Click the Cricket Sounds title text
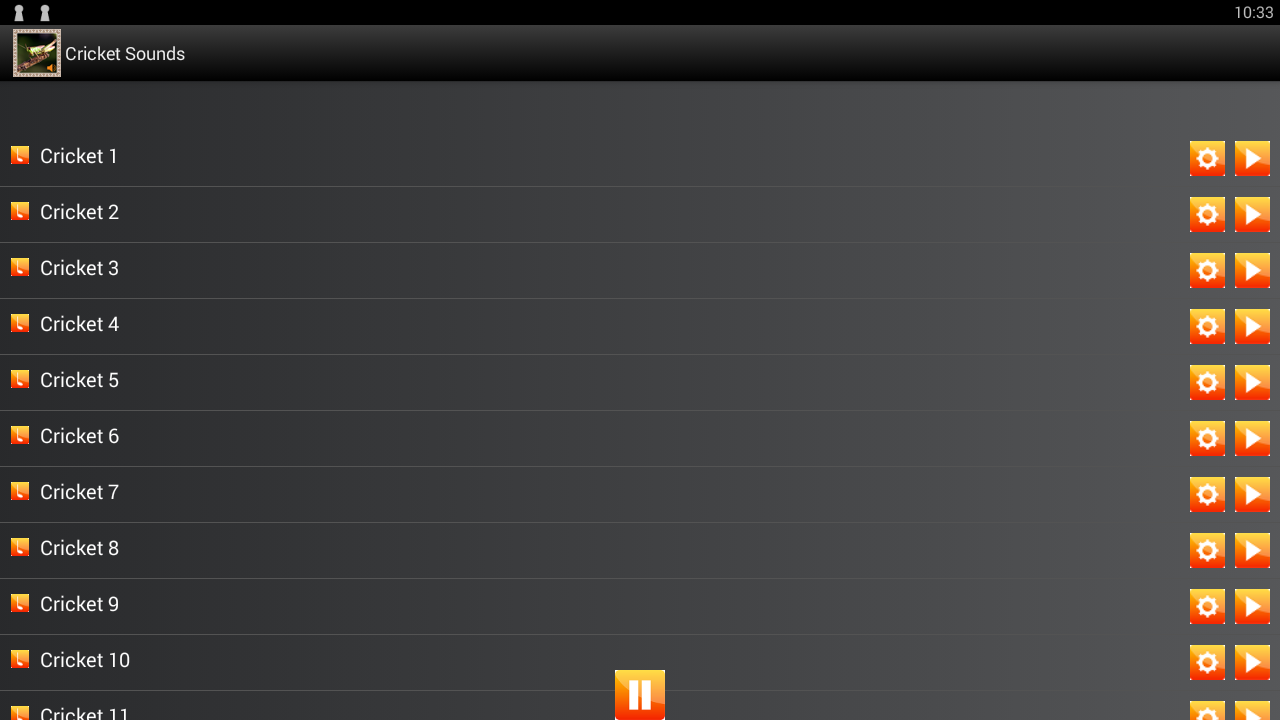Image resolution: width=1280 pixels, height=720 pixels. tap(125, 54)
